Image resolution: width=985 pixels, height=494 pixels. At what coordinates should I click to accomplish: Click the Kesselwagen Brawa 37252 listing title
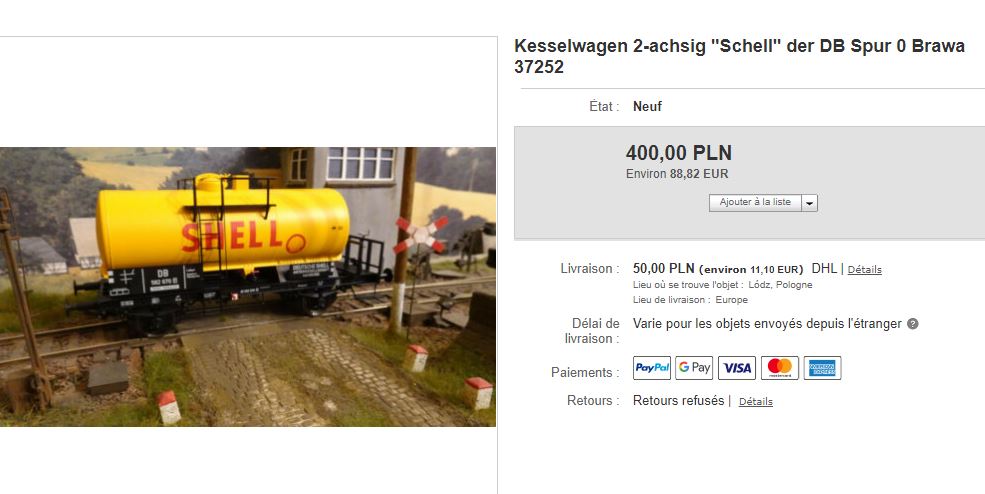click(739, 56)
